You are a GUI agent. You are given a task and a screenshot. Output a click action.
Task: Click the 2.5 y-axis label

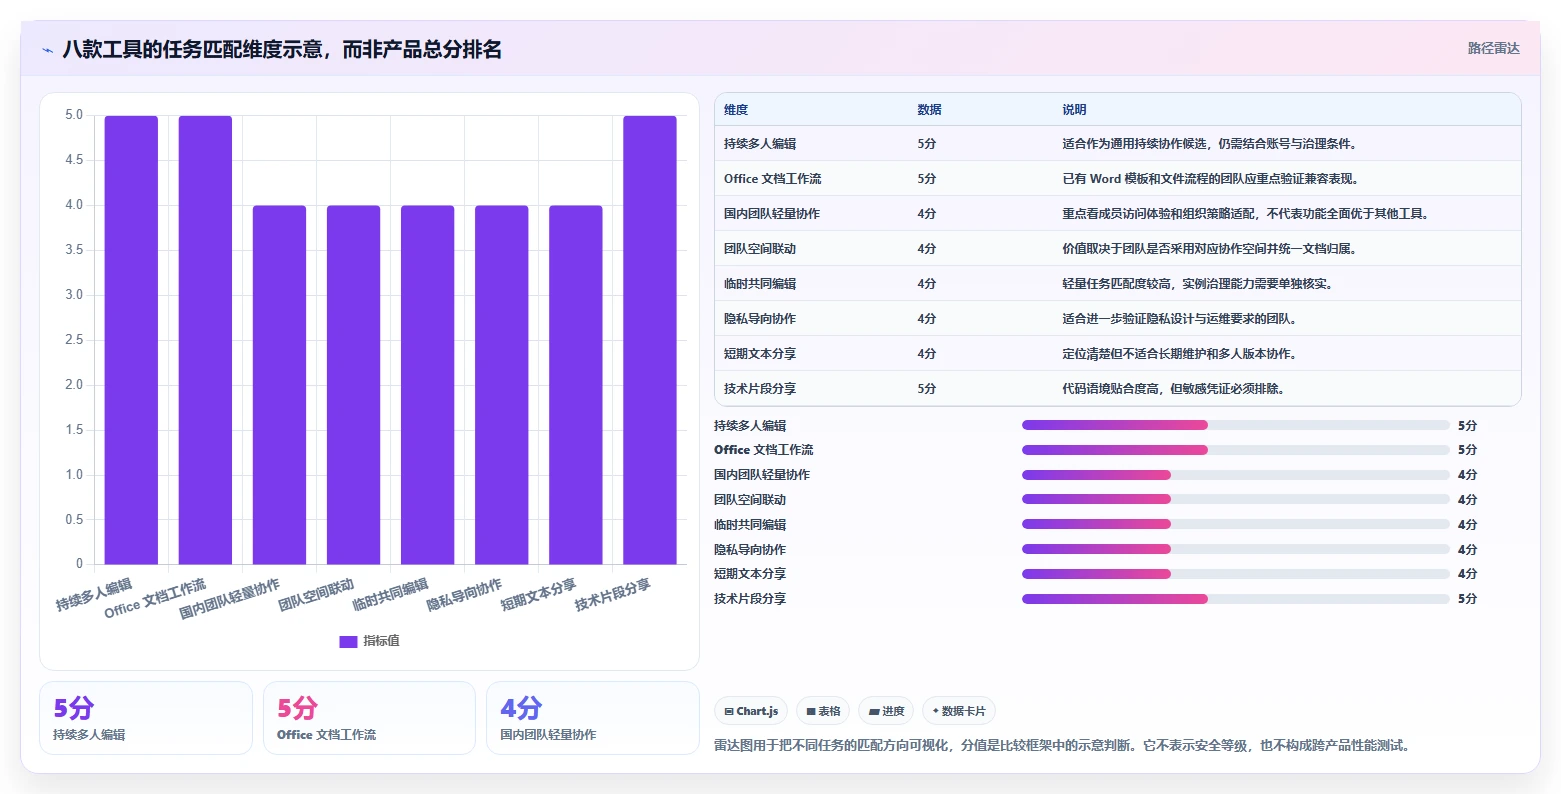tap(75, 340)
